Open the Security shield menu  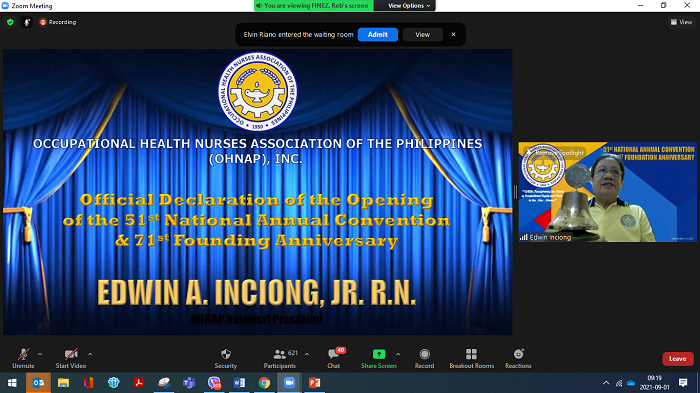coord(225,359)
